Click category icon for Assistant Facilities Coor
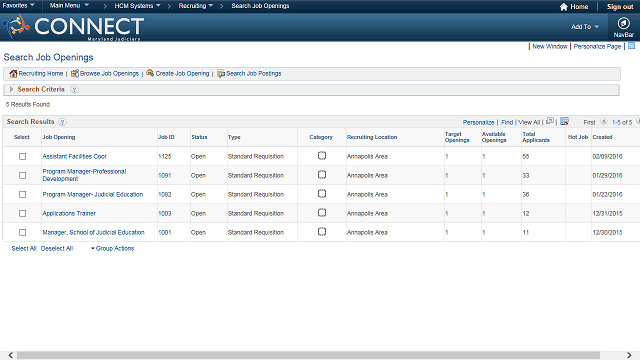 pyautogui.click(x=322, y=156)
